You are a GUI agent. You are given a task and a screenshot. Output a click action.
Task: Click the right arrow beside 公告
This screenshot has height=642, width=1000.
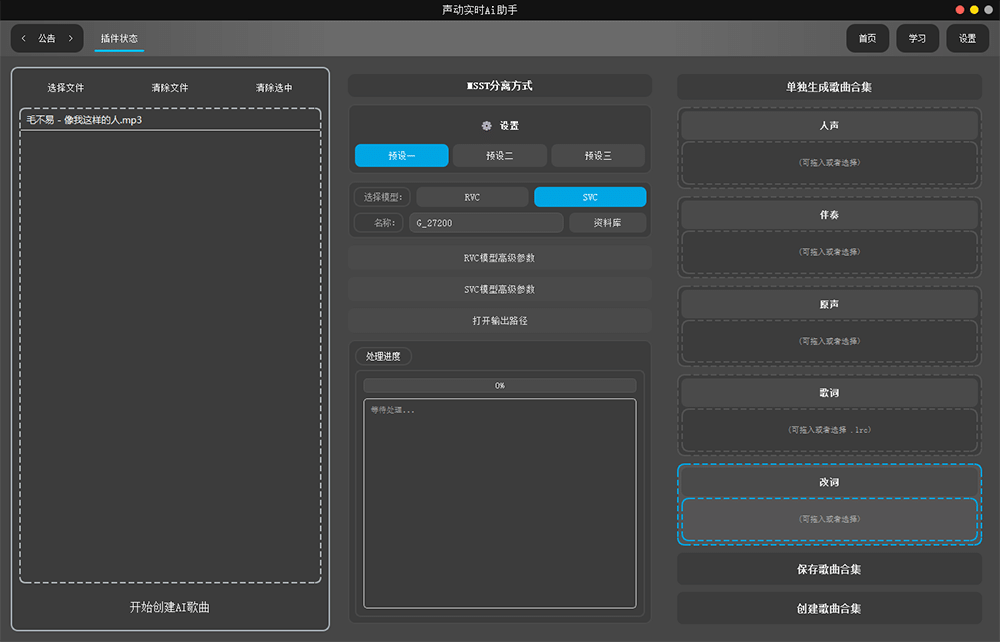click(x=70, y=39)
